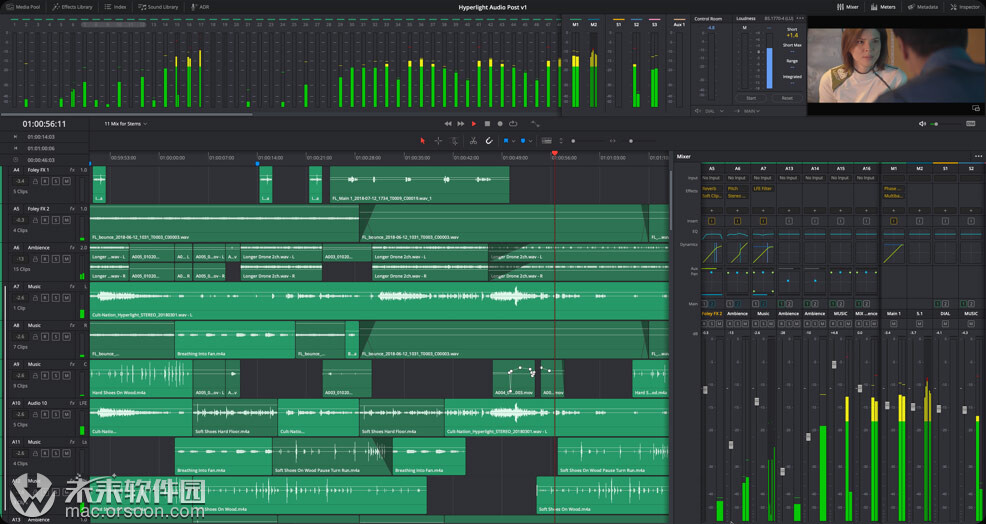
Task: Add an effect to the M1 bus
Action: [x=893, y=211]
